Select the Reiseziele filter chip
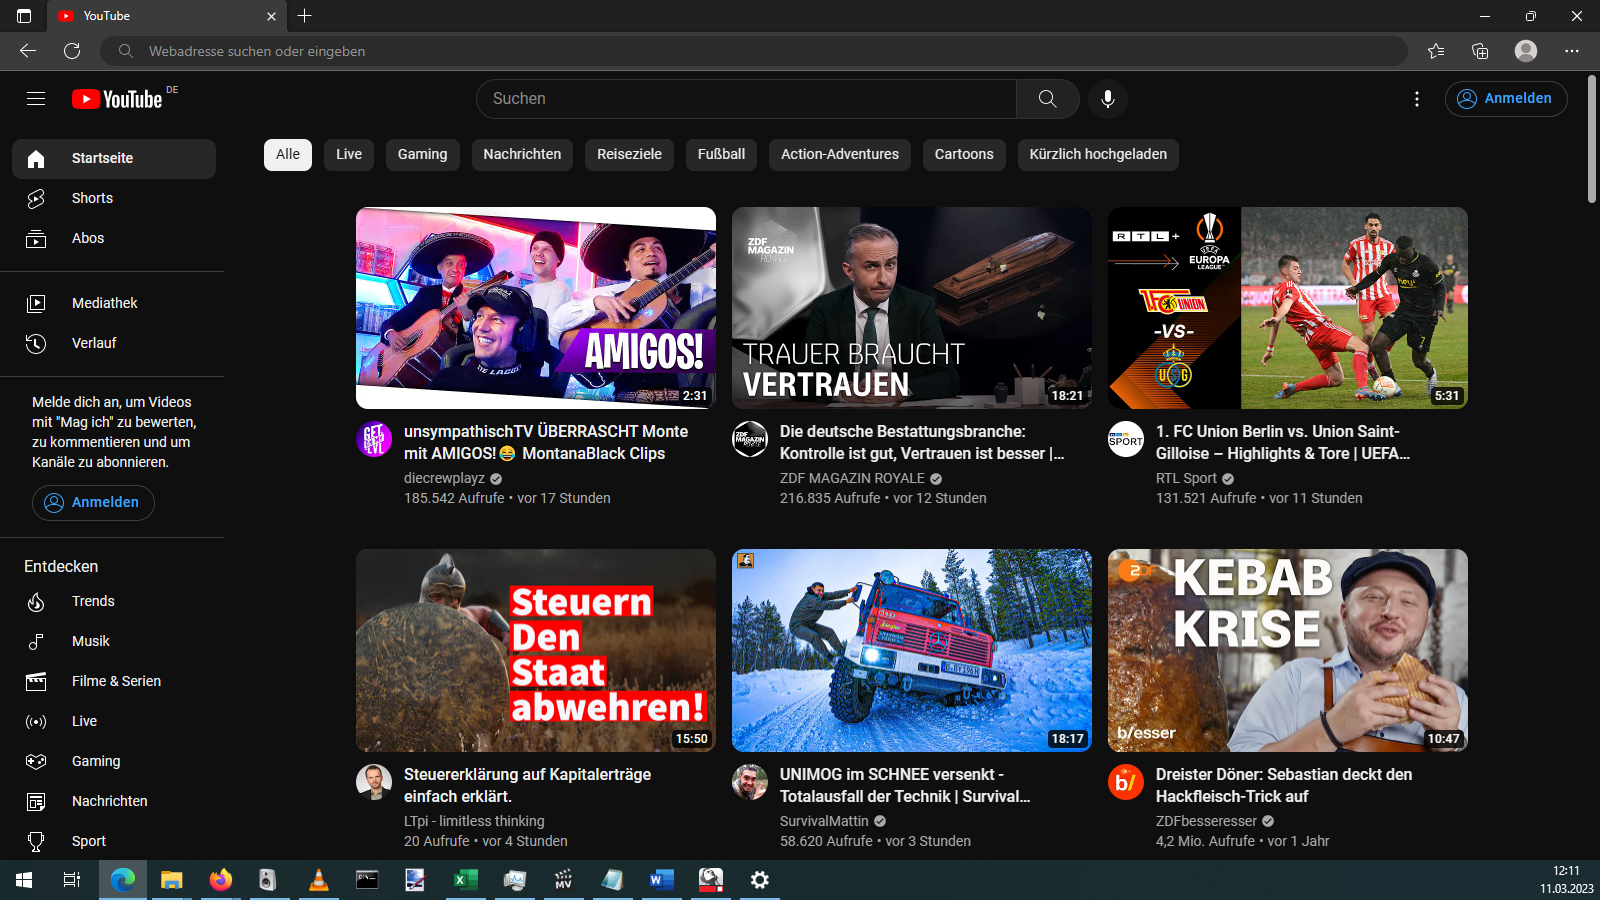Image resolution: width=1600 pixels, height=900 pixels. 629,155
